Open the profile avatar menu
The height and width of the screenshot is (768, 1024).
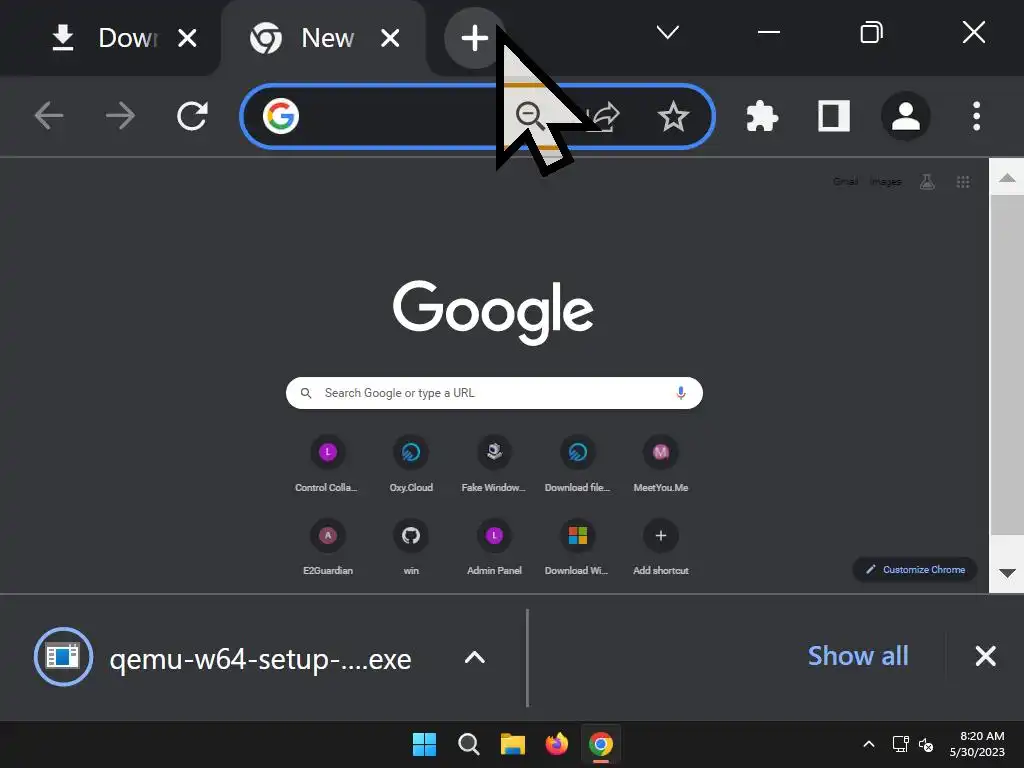[x=906, y=116]
